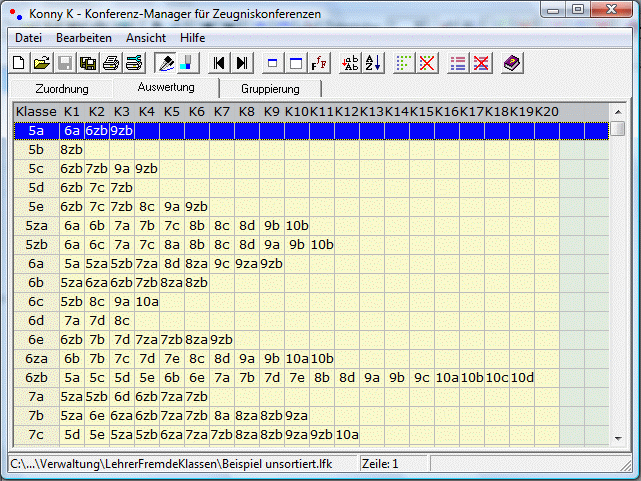Jump to last record arrow icon

coord(242,63)
